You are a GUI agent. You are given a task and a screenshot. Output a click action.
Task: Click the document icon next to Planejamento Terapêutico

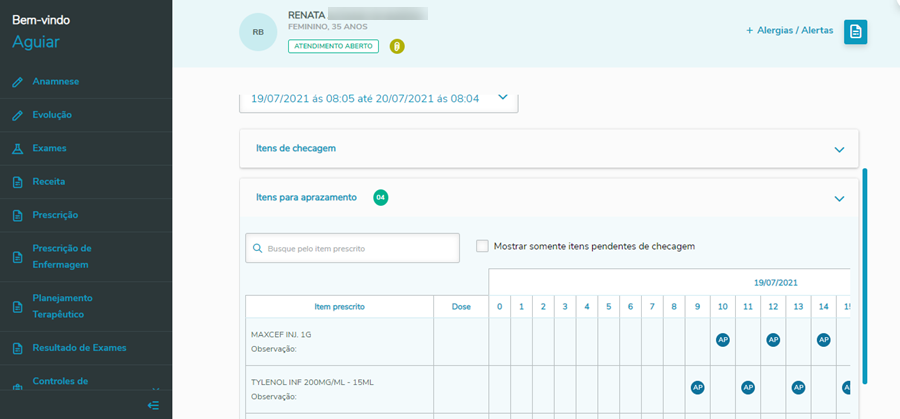[18, 307]
